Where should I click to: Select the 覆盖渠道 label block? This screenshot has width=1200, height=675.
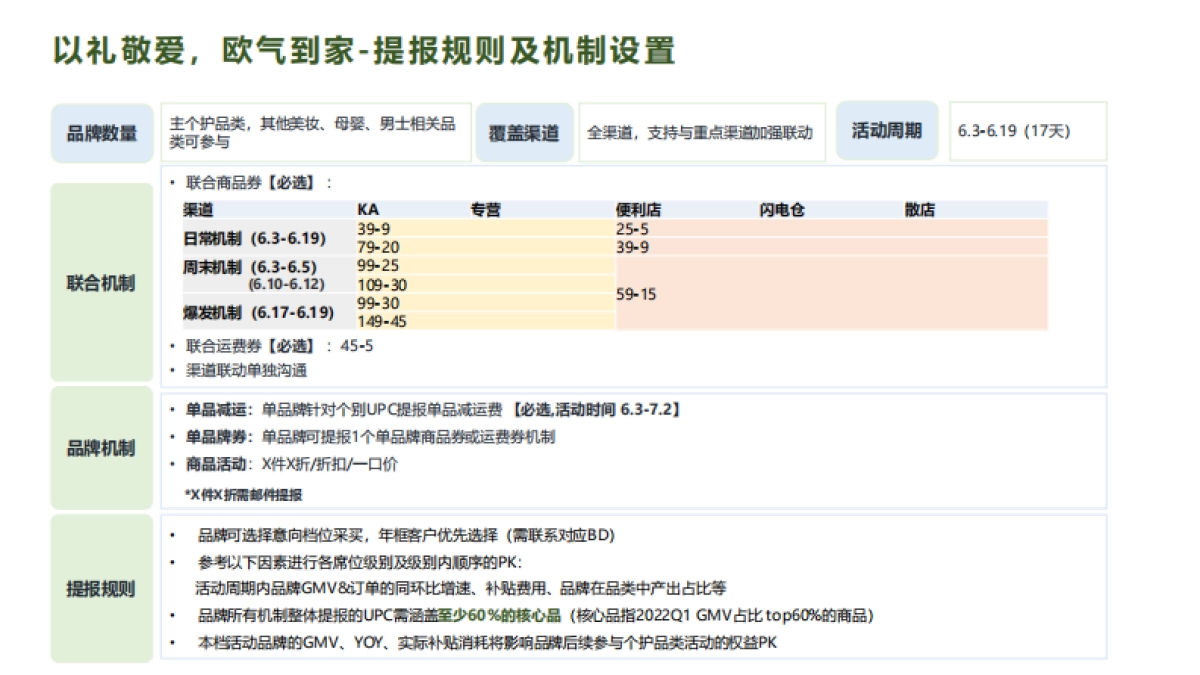(x=524, y=129)
